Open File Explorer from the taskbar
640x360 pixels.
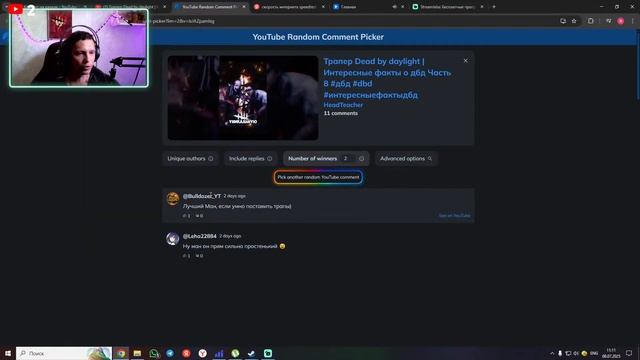[x=137, y=353]
